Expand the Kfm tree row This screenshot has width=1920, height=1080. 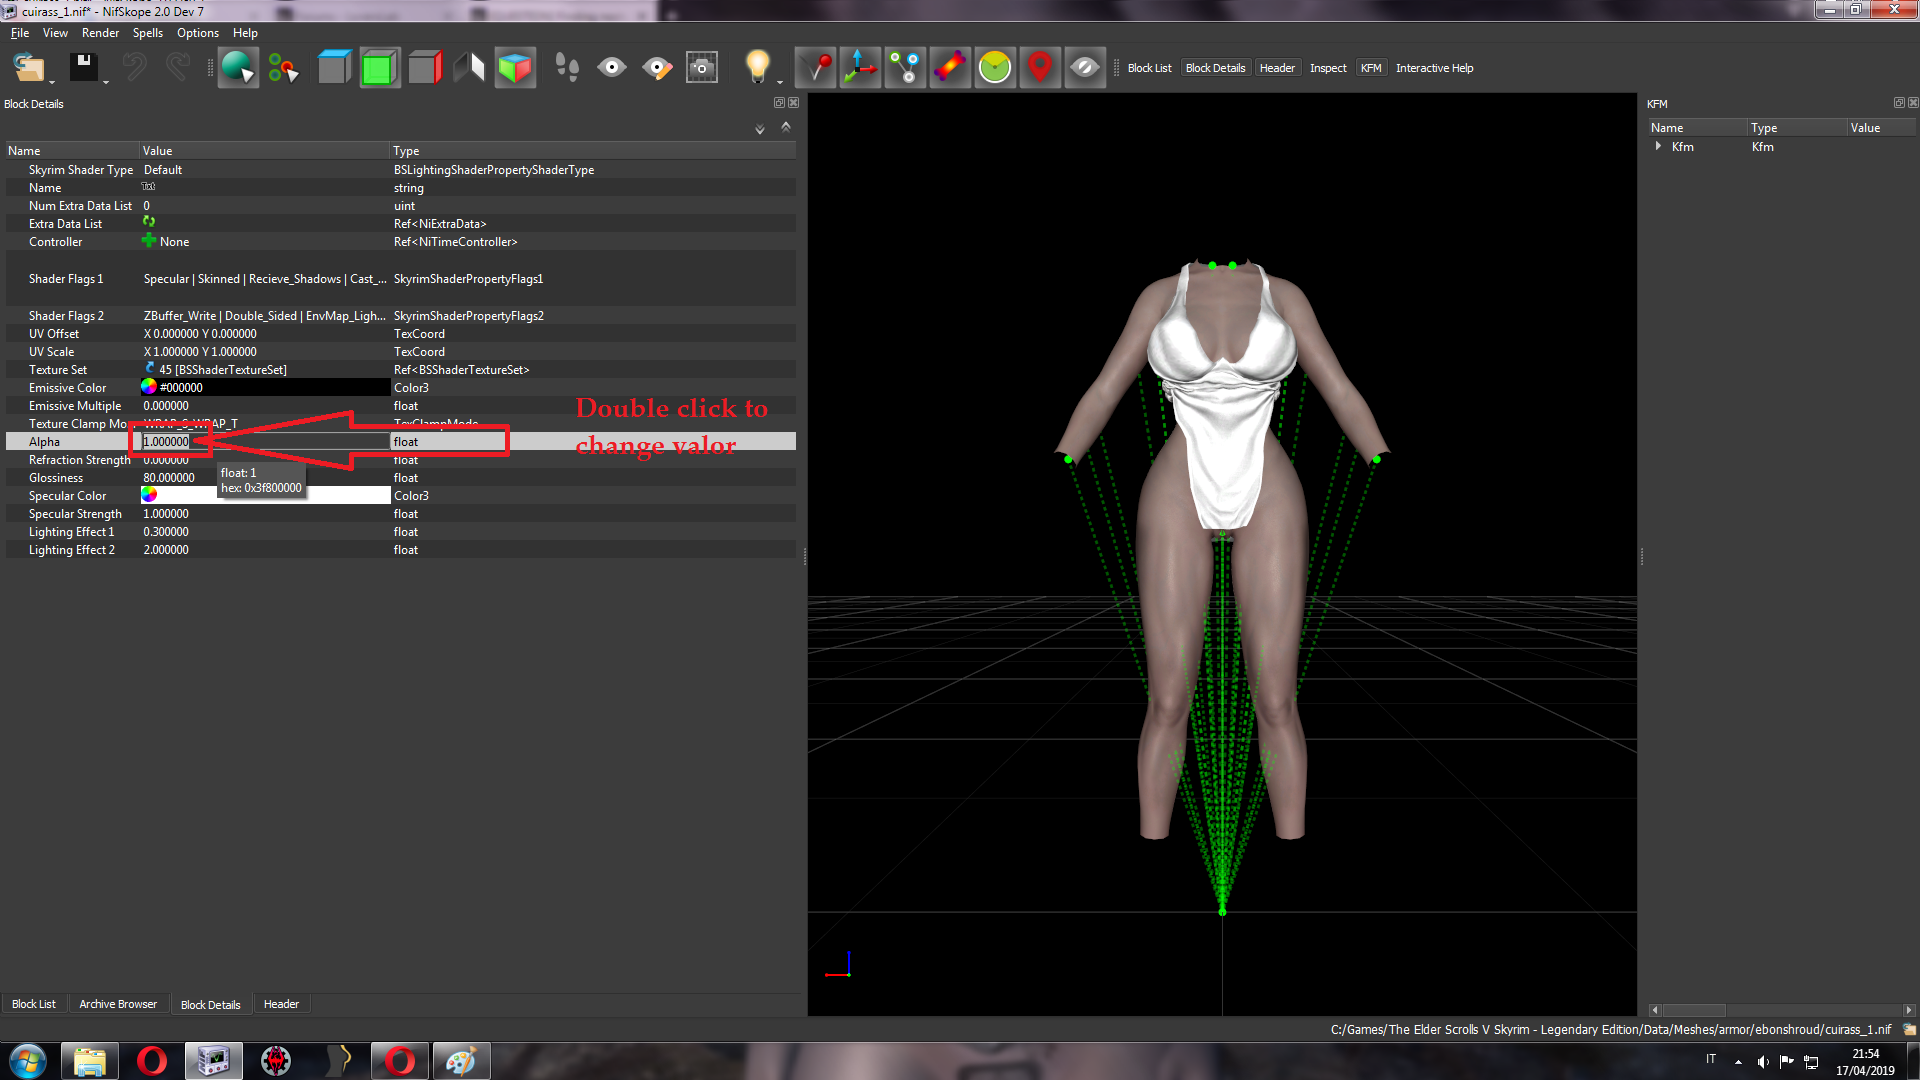tap(1658, 146)
